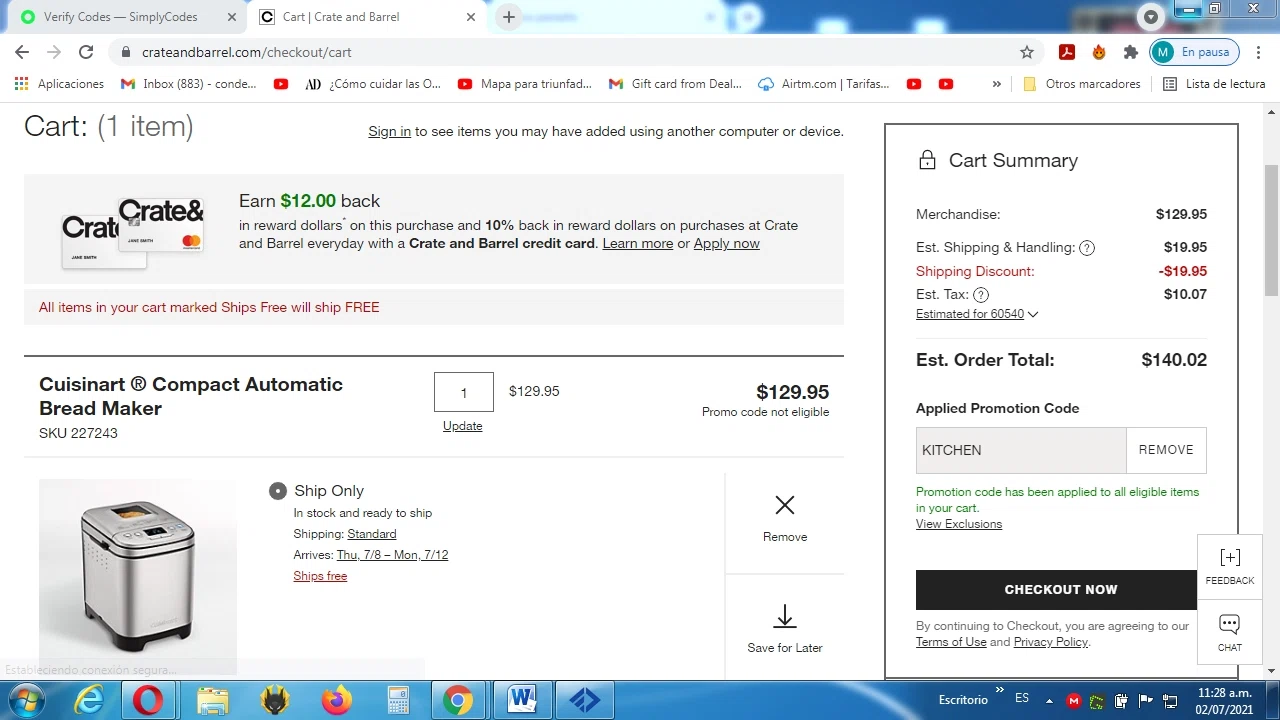Open the Chrome three-dot menu
Screen dimensions: 1280x720
click(x=1256, y=52)
